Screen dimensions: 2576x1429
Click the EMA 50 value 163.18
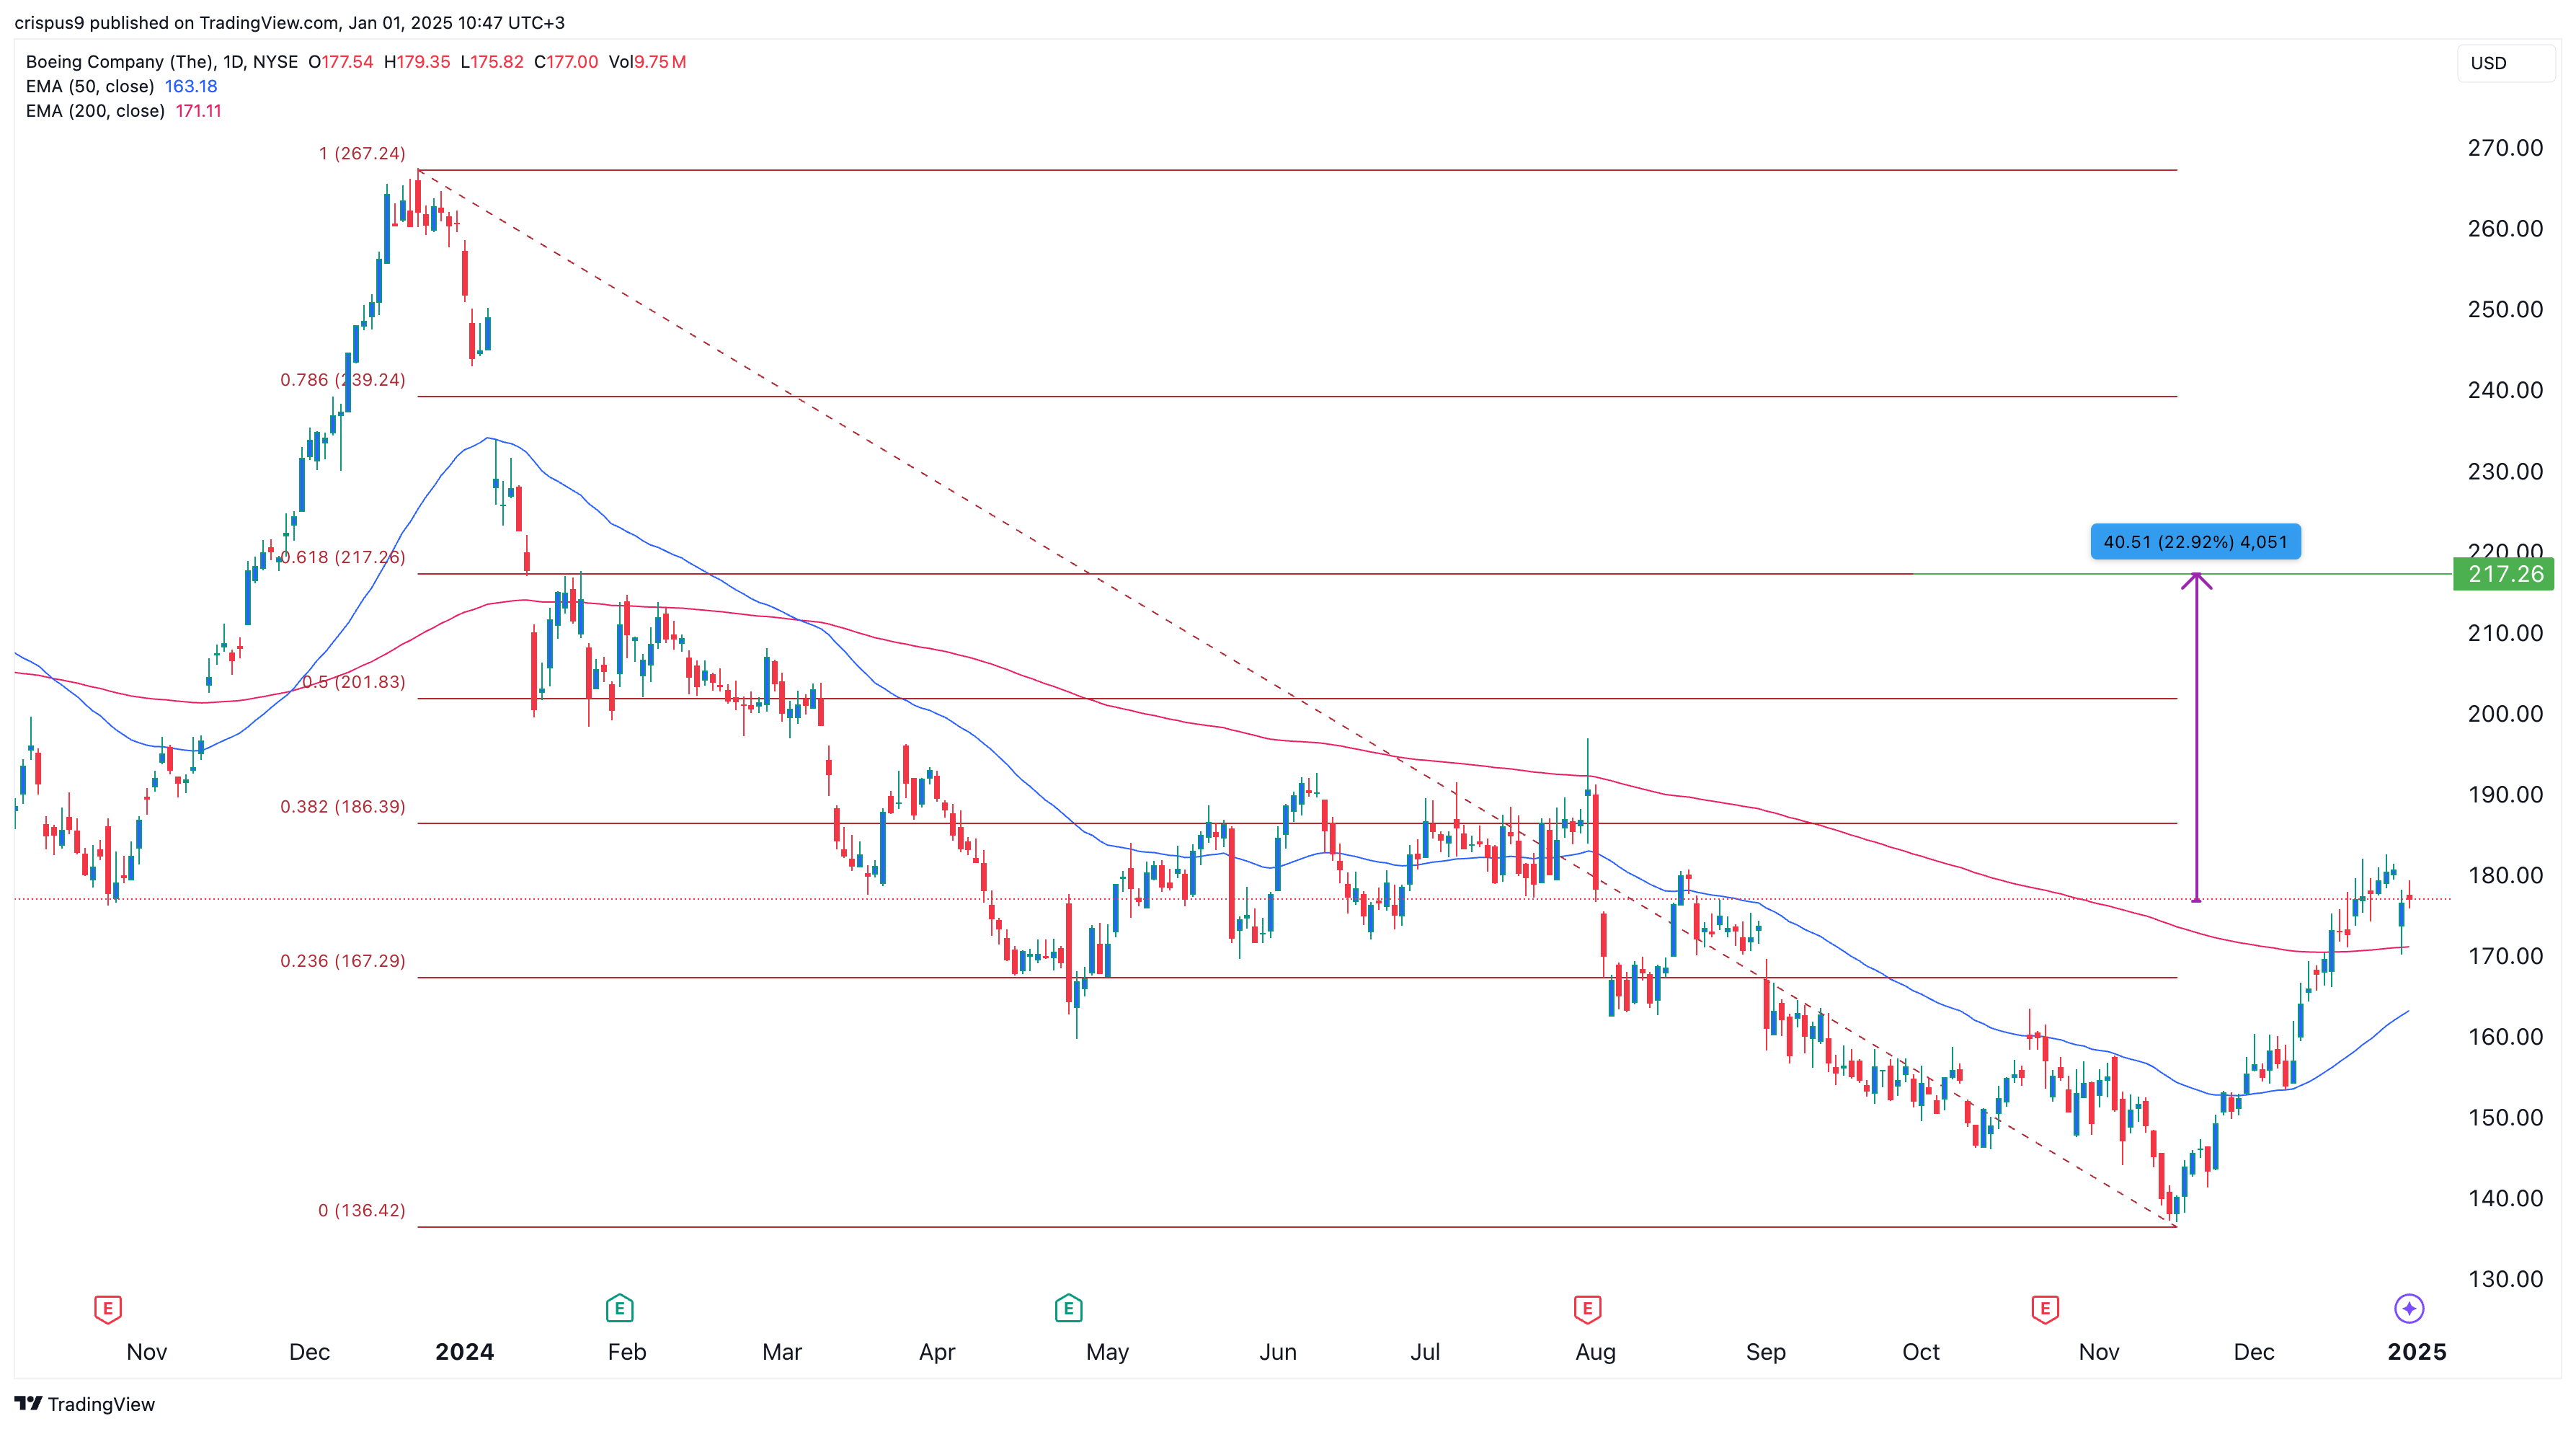pyautogui.click(x=191, y=86)
